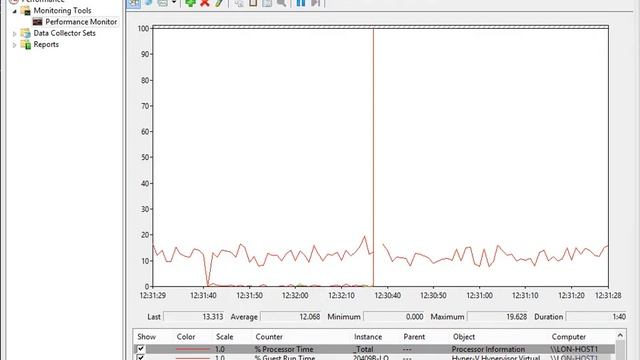
Task: Click the Freeze Display pause icon
Action: pyautogui.click(x=300, y=3)
